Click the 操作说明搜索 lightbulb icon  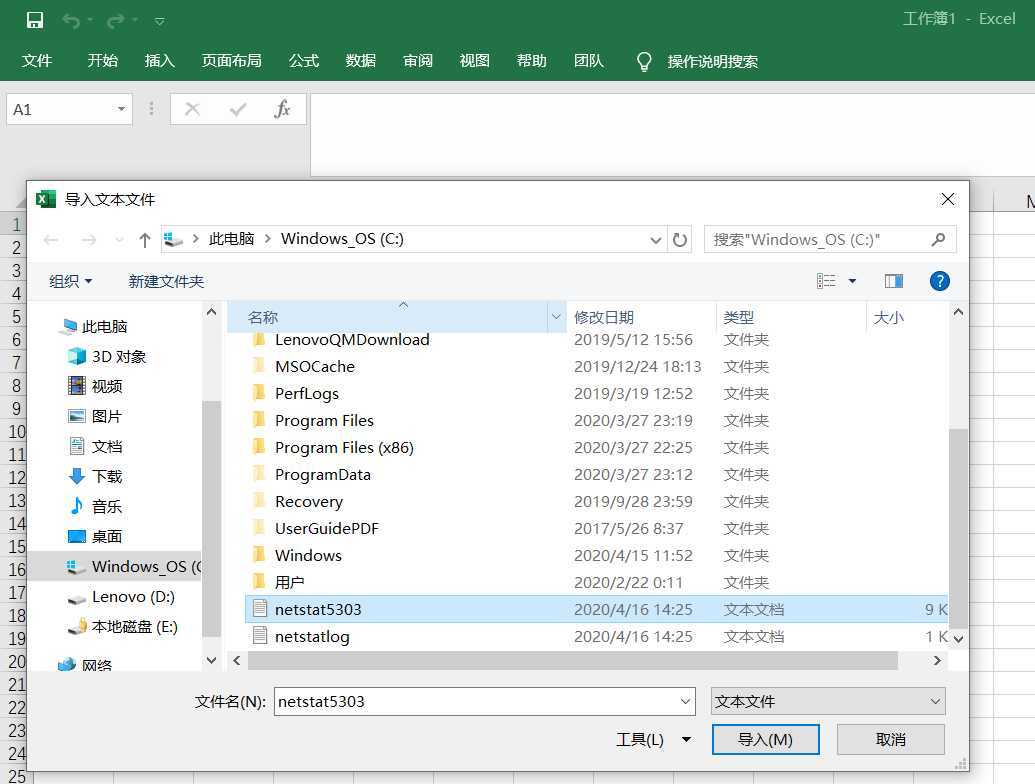pyautogui.click(x=644, y=60)
